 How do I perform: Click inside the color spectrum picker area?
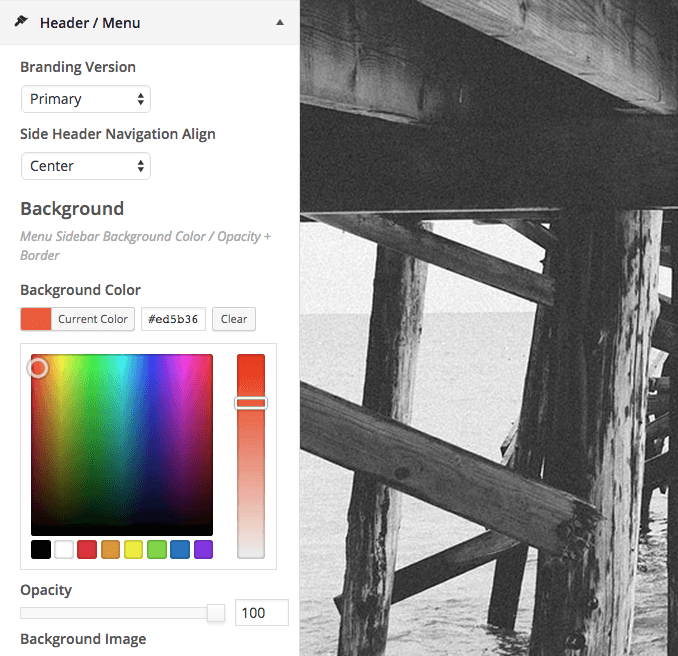122,445
